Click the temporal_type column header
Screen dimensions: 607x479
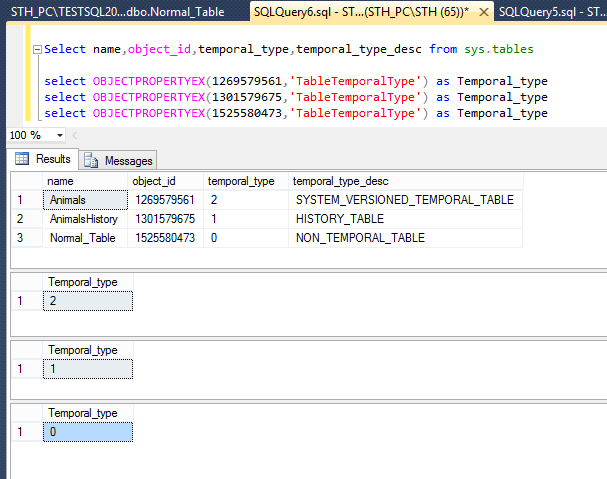click(x=246, y=181)
